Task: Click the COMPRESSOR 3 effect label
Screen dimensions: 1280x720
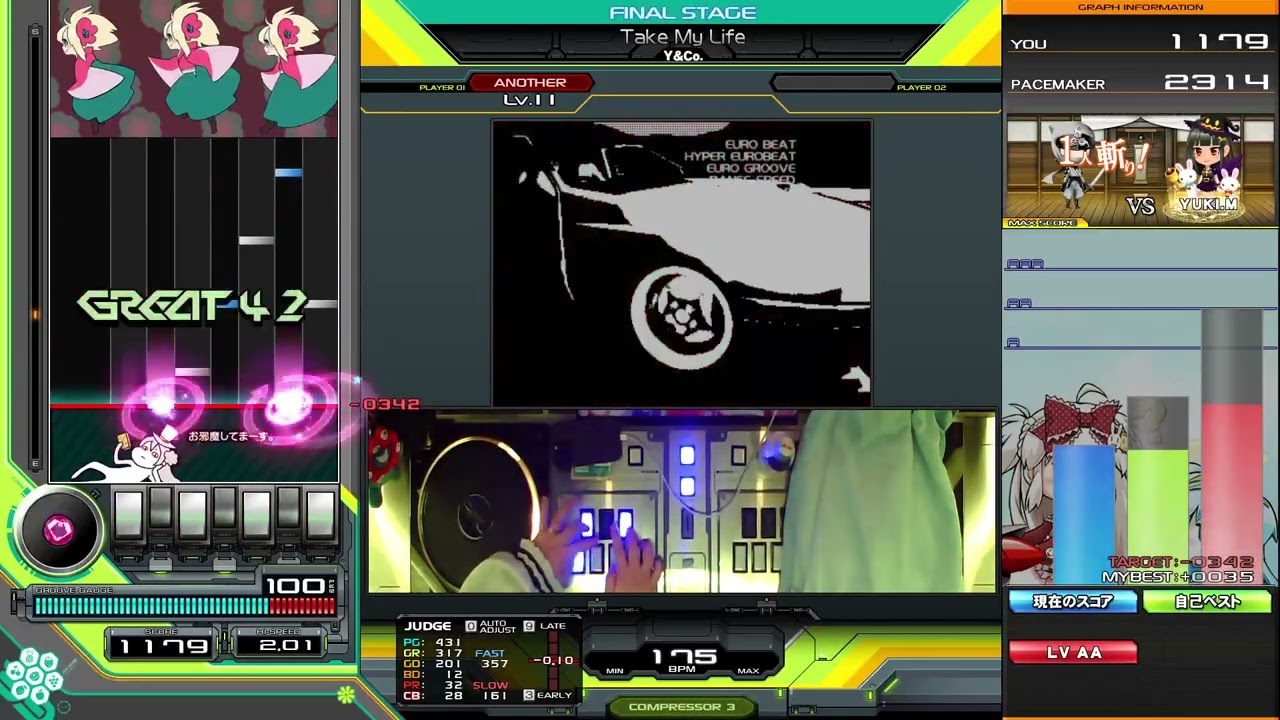Action: (682, 707)
